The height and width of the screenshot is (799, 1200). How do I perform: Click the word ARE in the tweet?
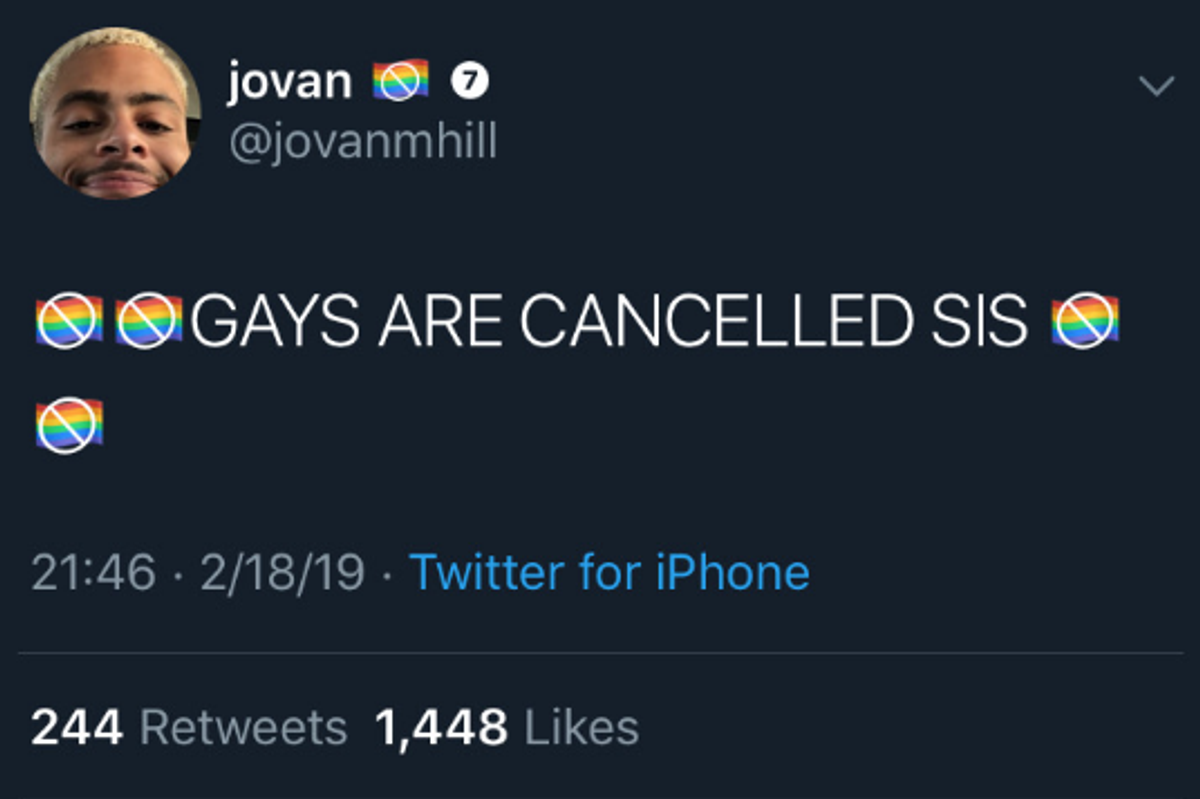click(x=438, y=322)
